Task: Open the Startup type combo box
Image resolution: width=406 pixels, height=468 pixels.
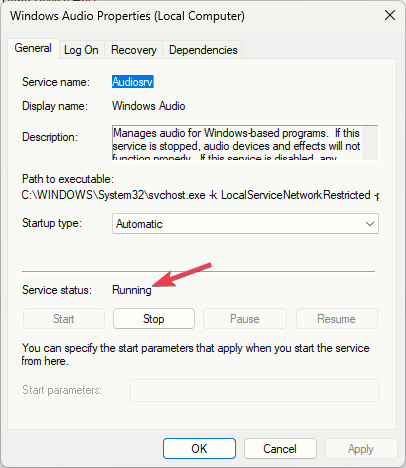Action: pos(245,224)
